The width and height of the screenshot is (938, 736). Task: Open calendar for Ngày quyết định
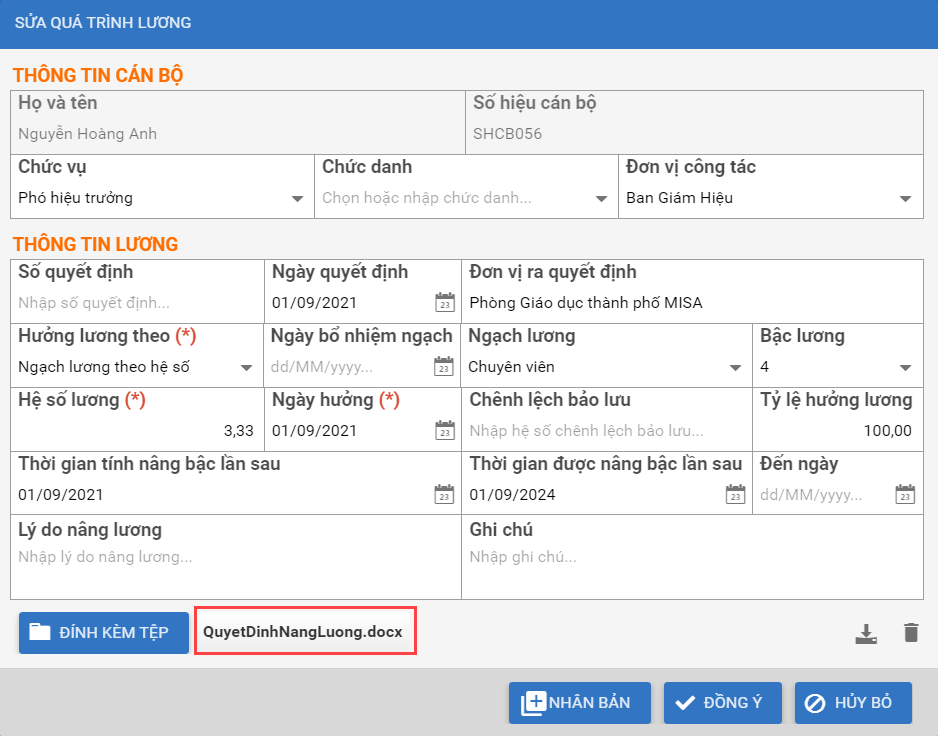(x=444, y=302)
